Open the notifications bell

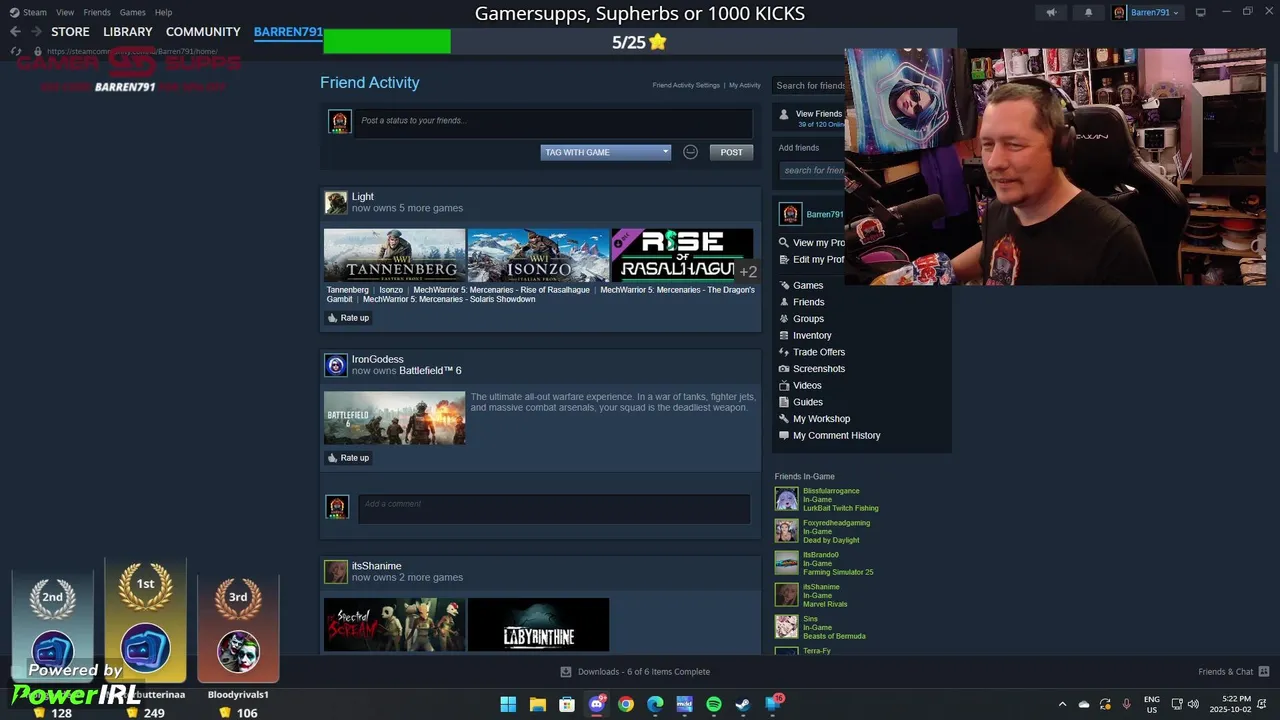1088,12
